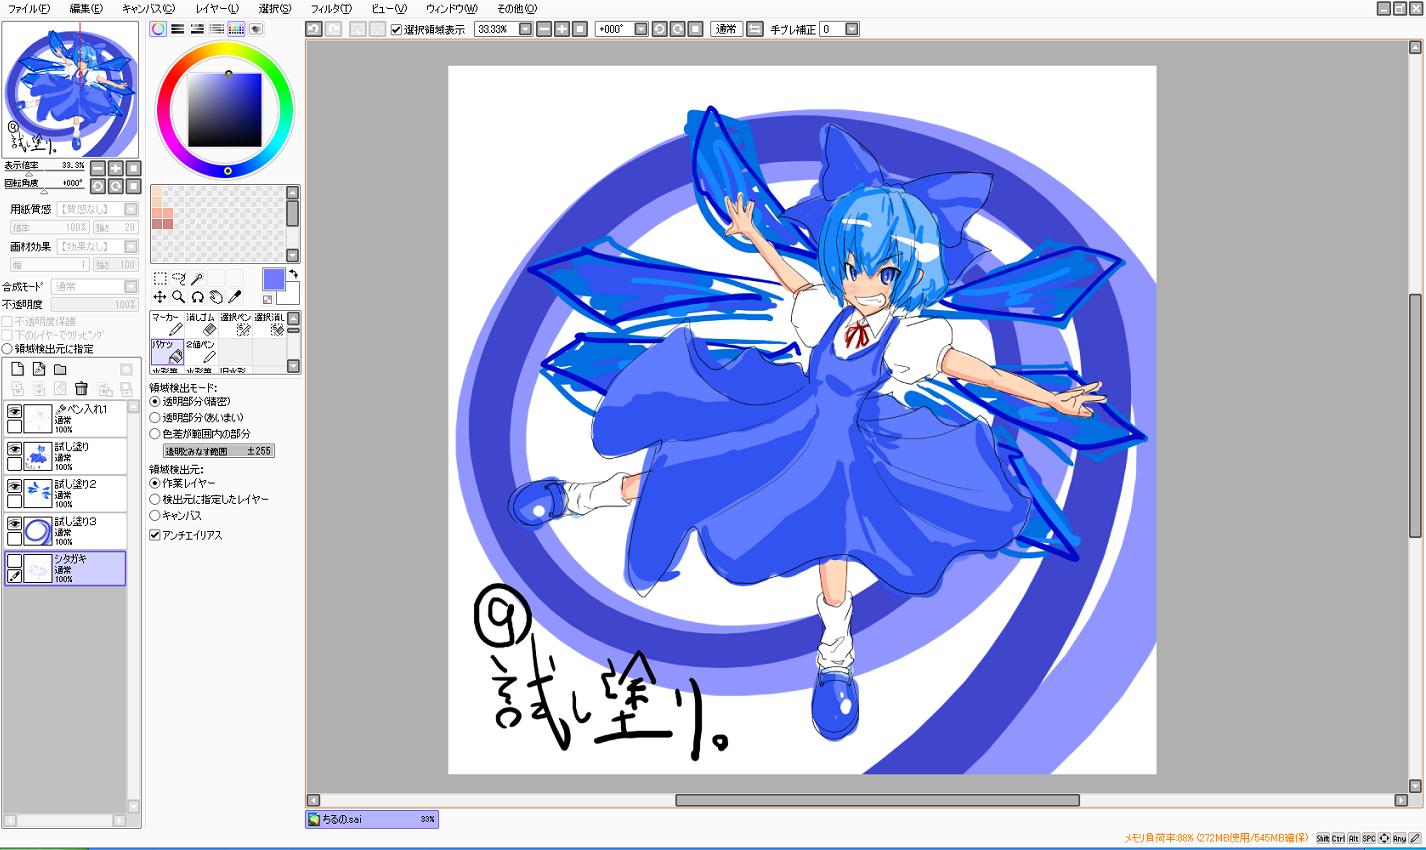
Task: Hide the 試し塗り layer
Action: tap(15, 449)
